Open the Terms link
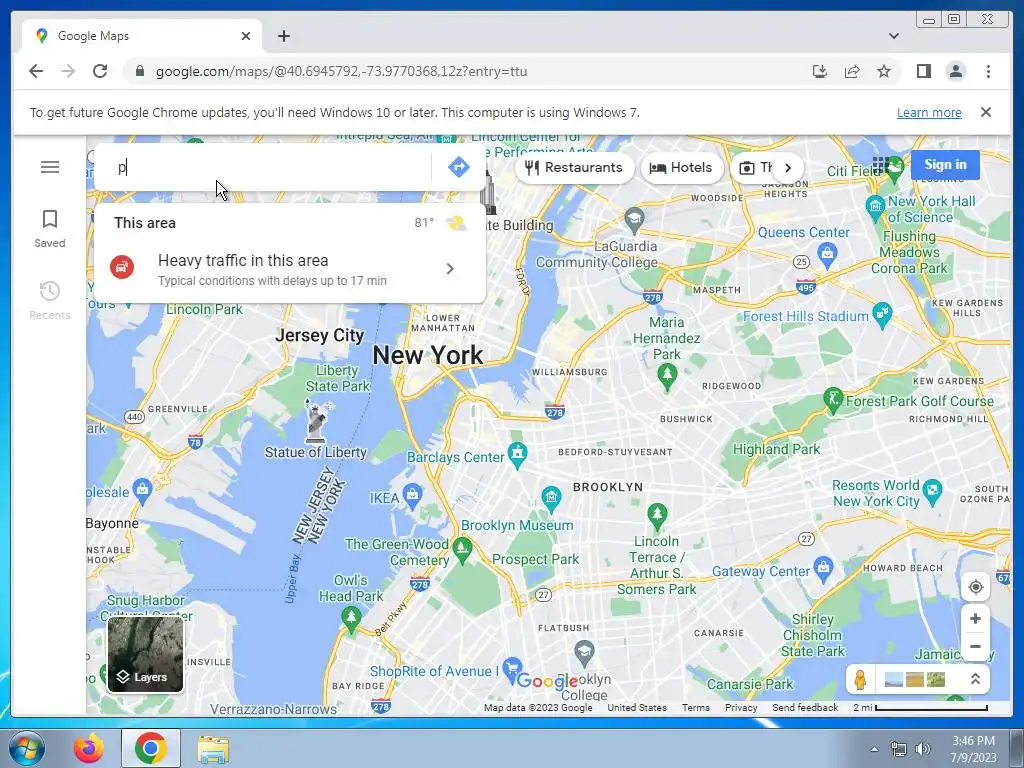The image size is (1024, 768). point(696,707)
